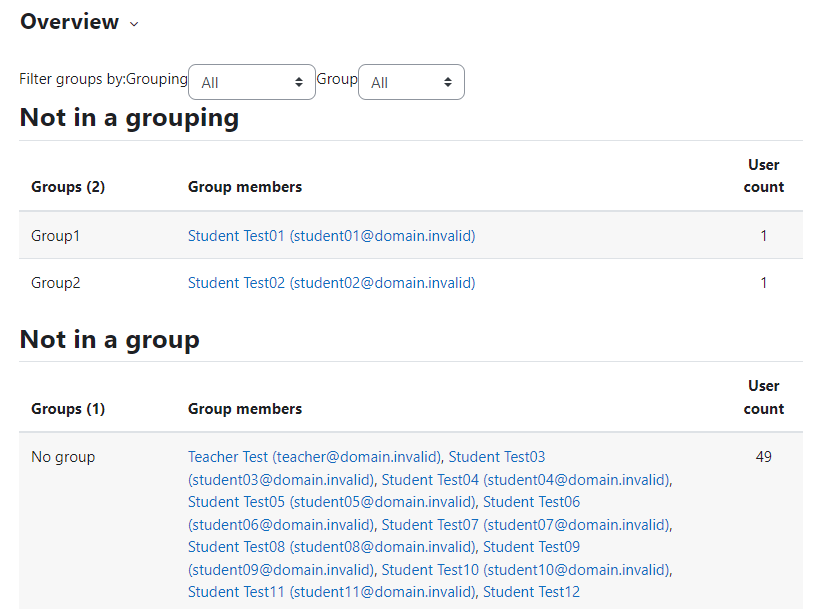Select the Group2 row name
Viewport: 830px width, 609px height.
coord(56,283)
